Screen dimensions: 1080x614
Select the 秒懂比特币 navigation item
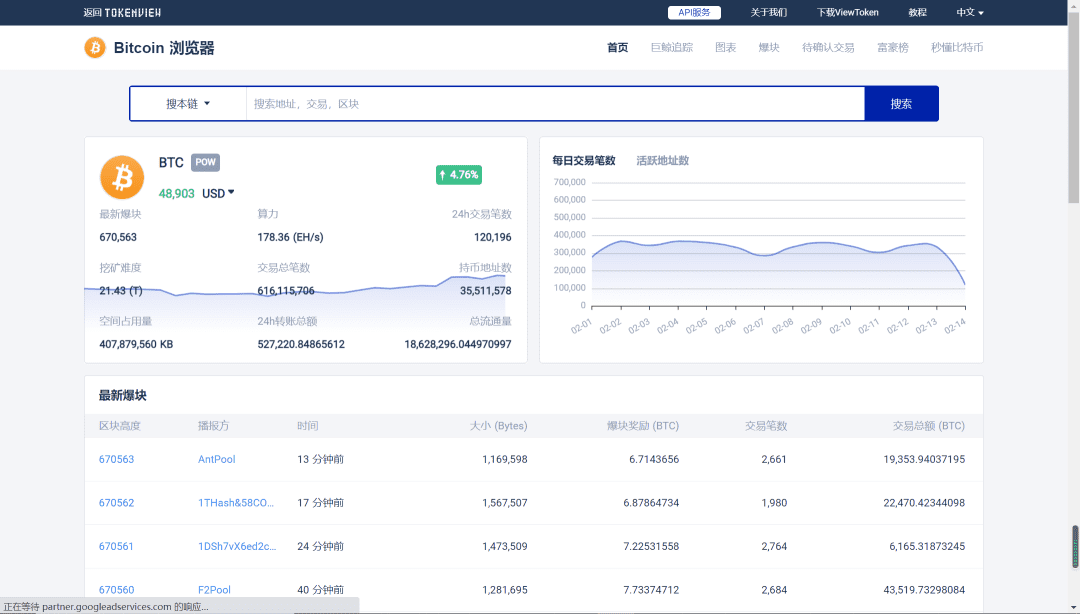[x=957, y=48]
